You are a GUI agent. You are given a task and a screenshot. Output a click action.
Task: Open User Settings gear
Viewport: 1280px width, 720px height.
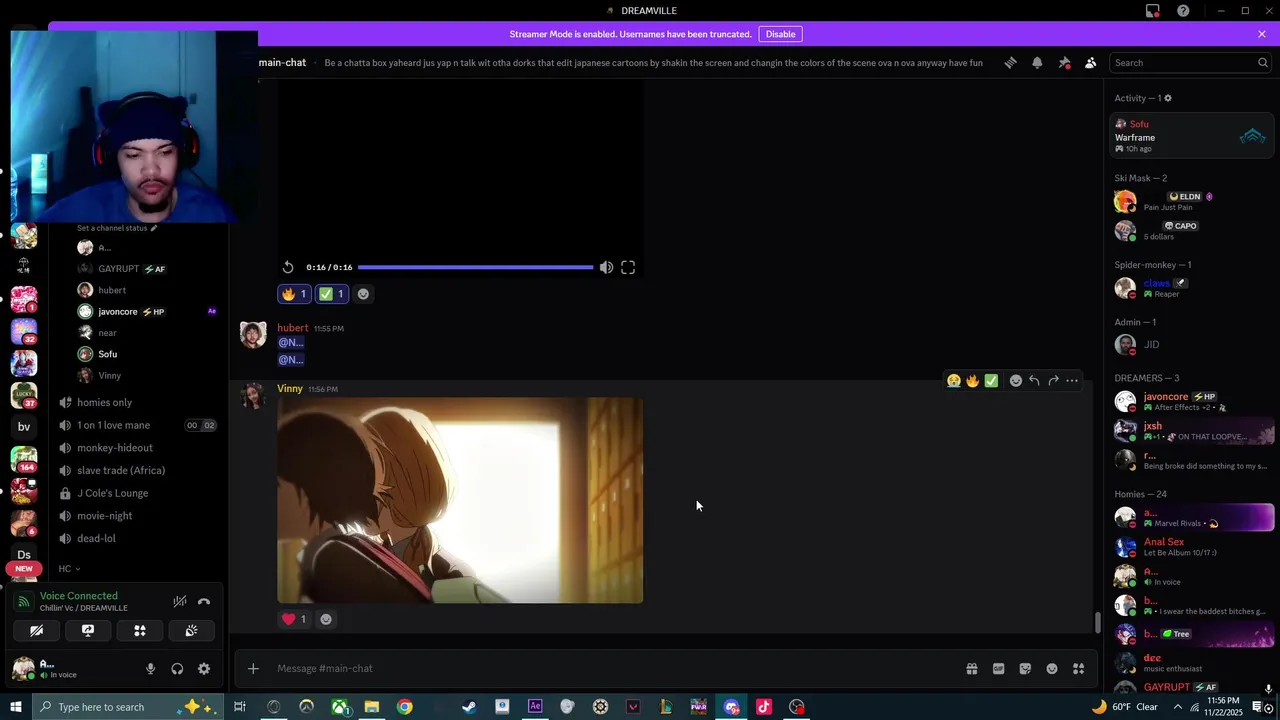point(204,669)
